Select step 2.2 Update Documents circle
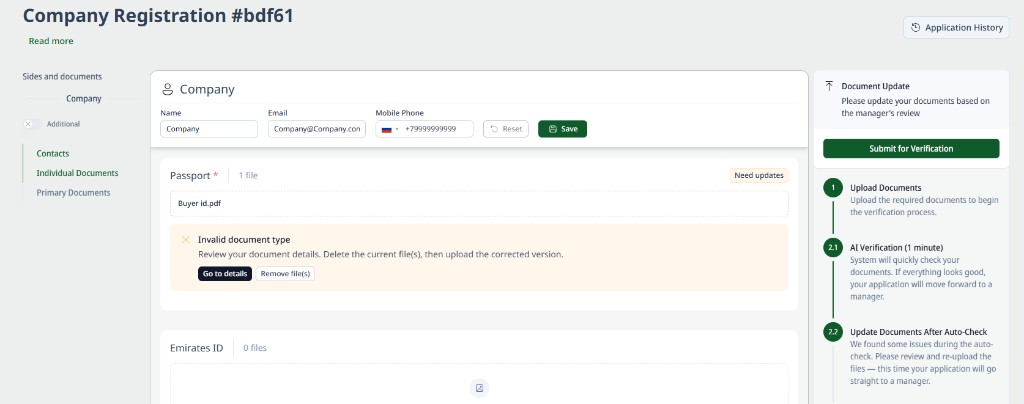Image resolution: width=1024 pixels, height=404 pixels. tap(833, 332)
